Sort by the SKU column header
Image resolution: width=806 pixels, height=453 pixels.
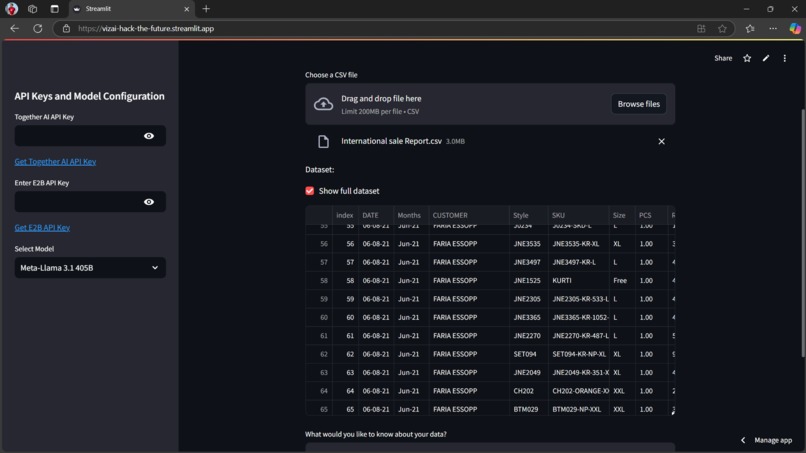pyautogui.click(x=578, y=215)
